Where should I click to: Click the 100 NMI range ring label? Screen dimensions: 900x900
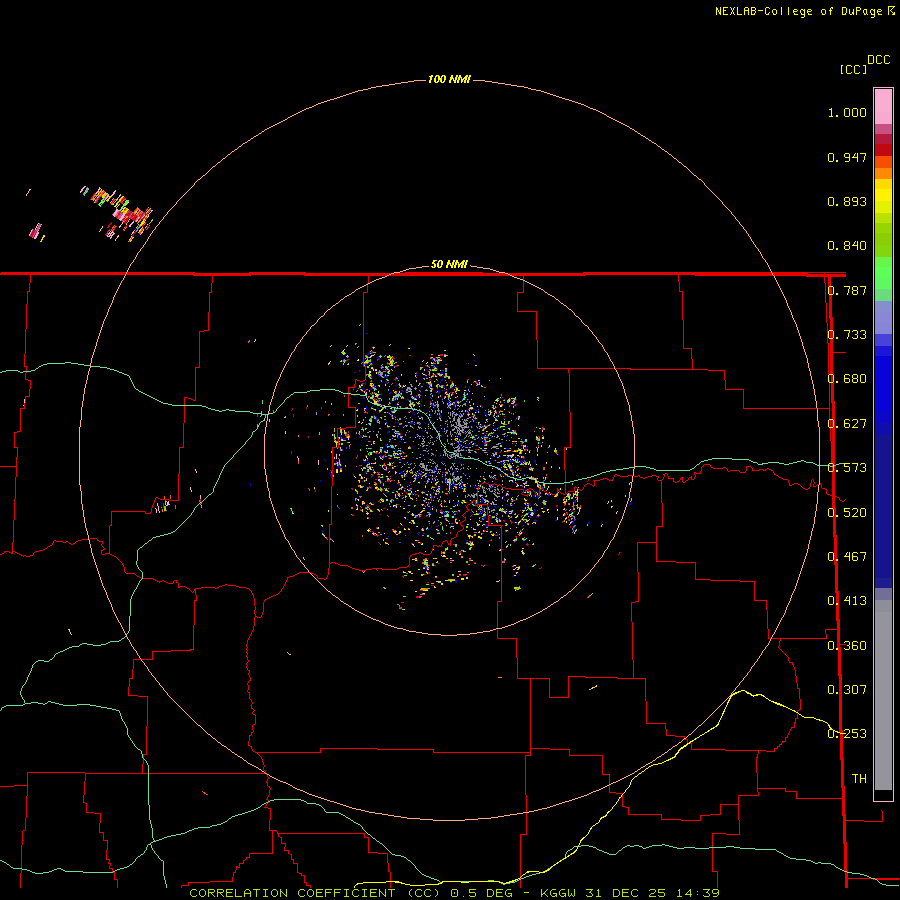coord(449,79)
